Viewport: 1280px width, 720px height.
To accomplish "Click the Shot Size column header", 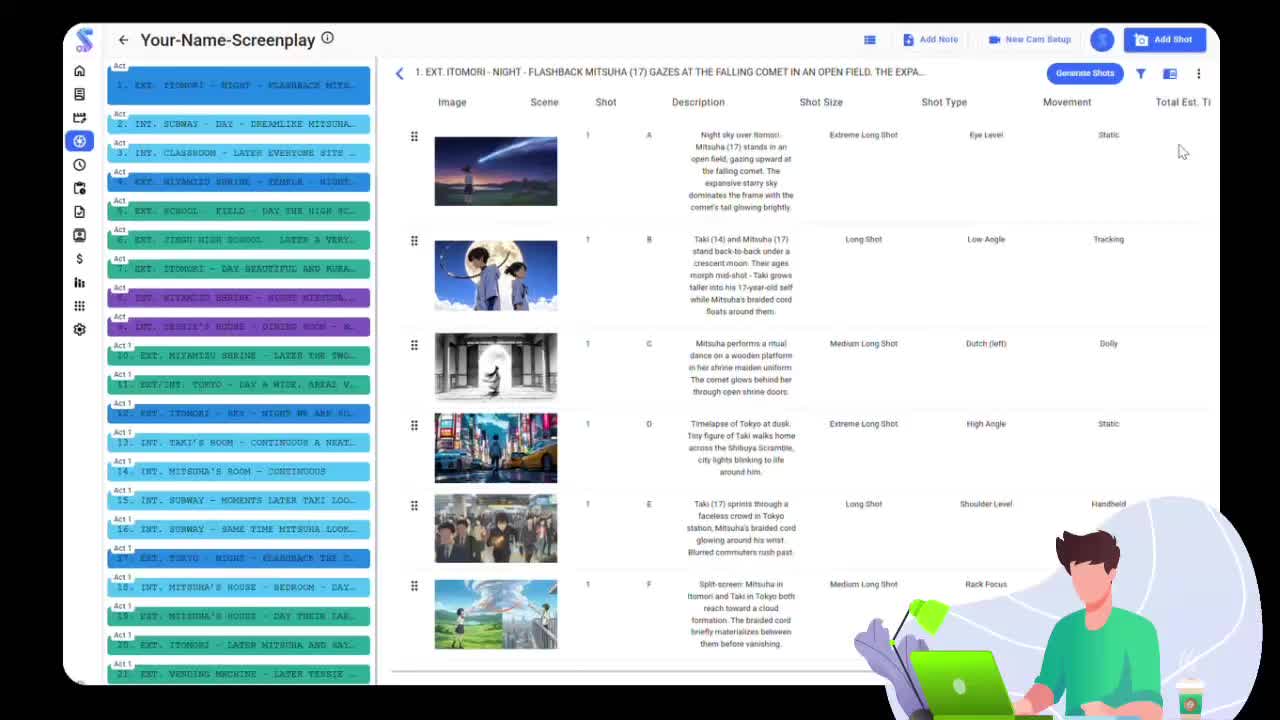I will 821,102.
